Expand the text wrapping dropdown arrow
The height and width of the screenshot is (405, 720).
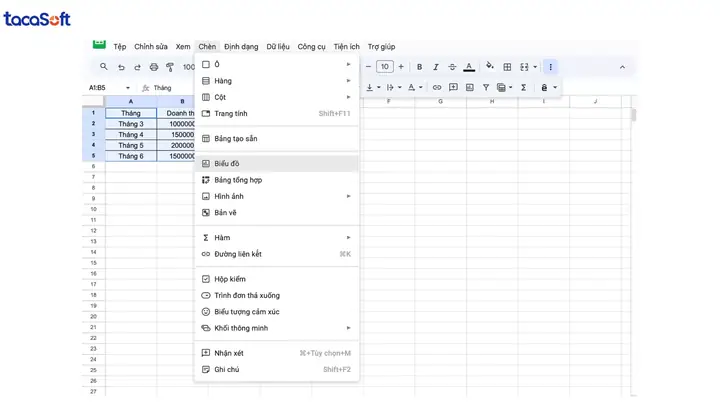tap(400, 87)
